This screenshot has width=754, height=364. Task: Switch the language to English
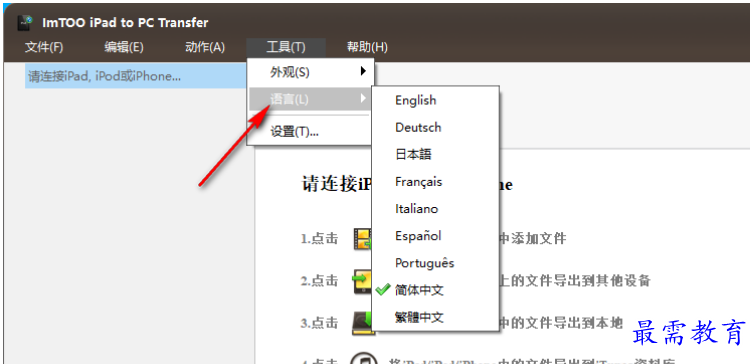coord(436,100)
